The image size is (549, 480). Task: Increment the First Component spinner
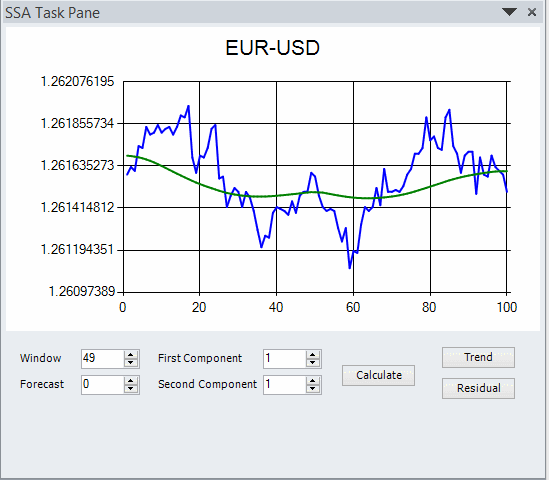tap(313, 355)
